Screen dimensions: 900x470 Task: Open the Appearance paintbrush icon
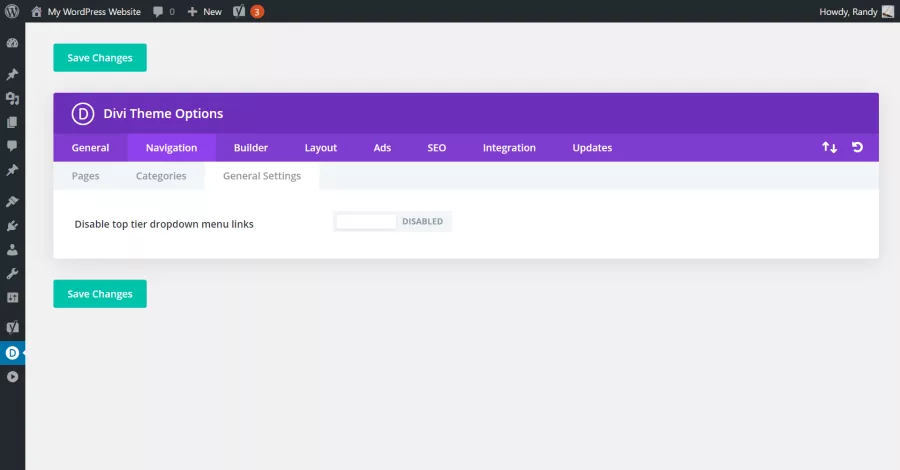pyautogui.click(x=12, y=201)
